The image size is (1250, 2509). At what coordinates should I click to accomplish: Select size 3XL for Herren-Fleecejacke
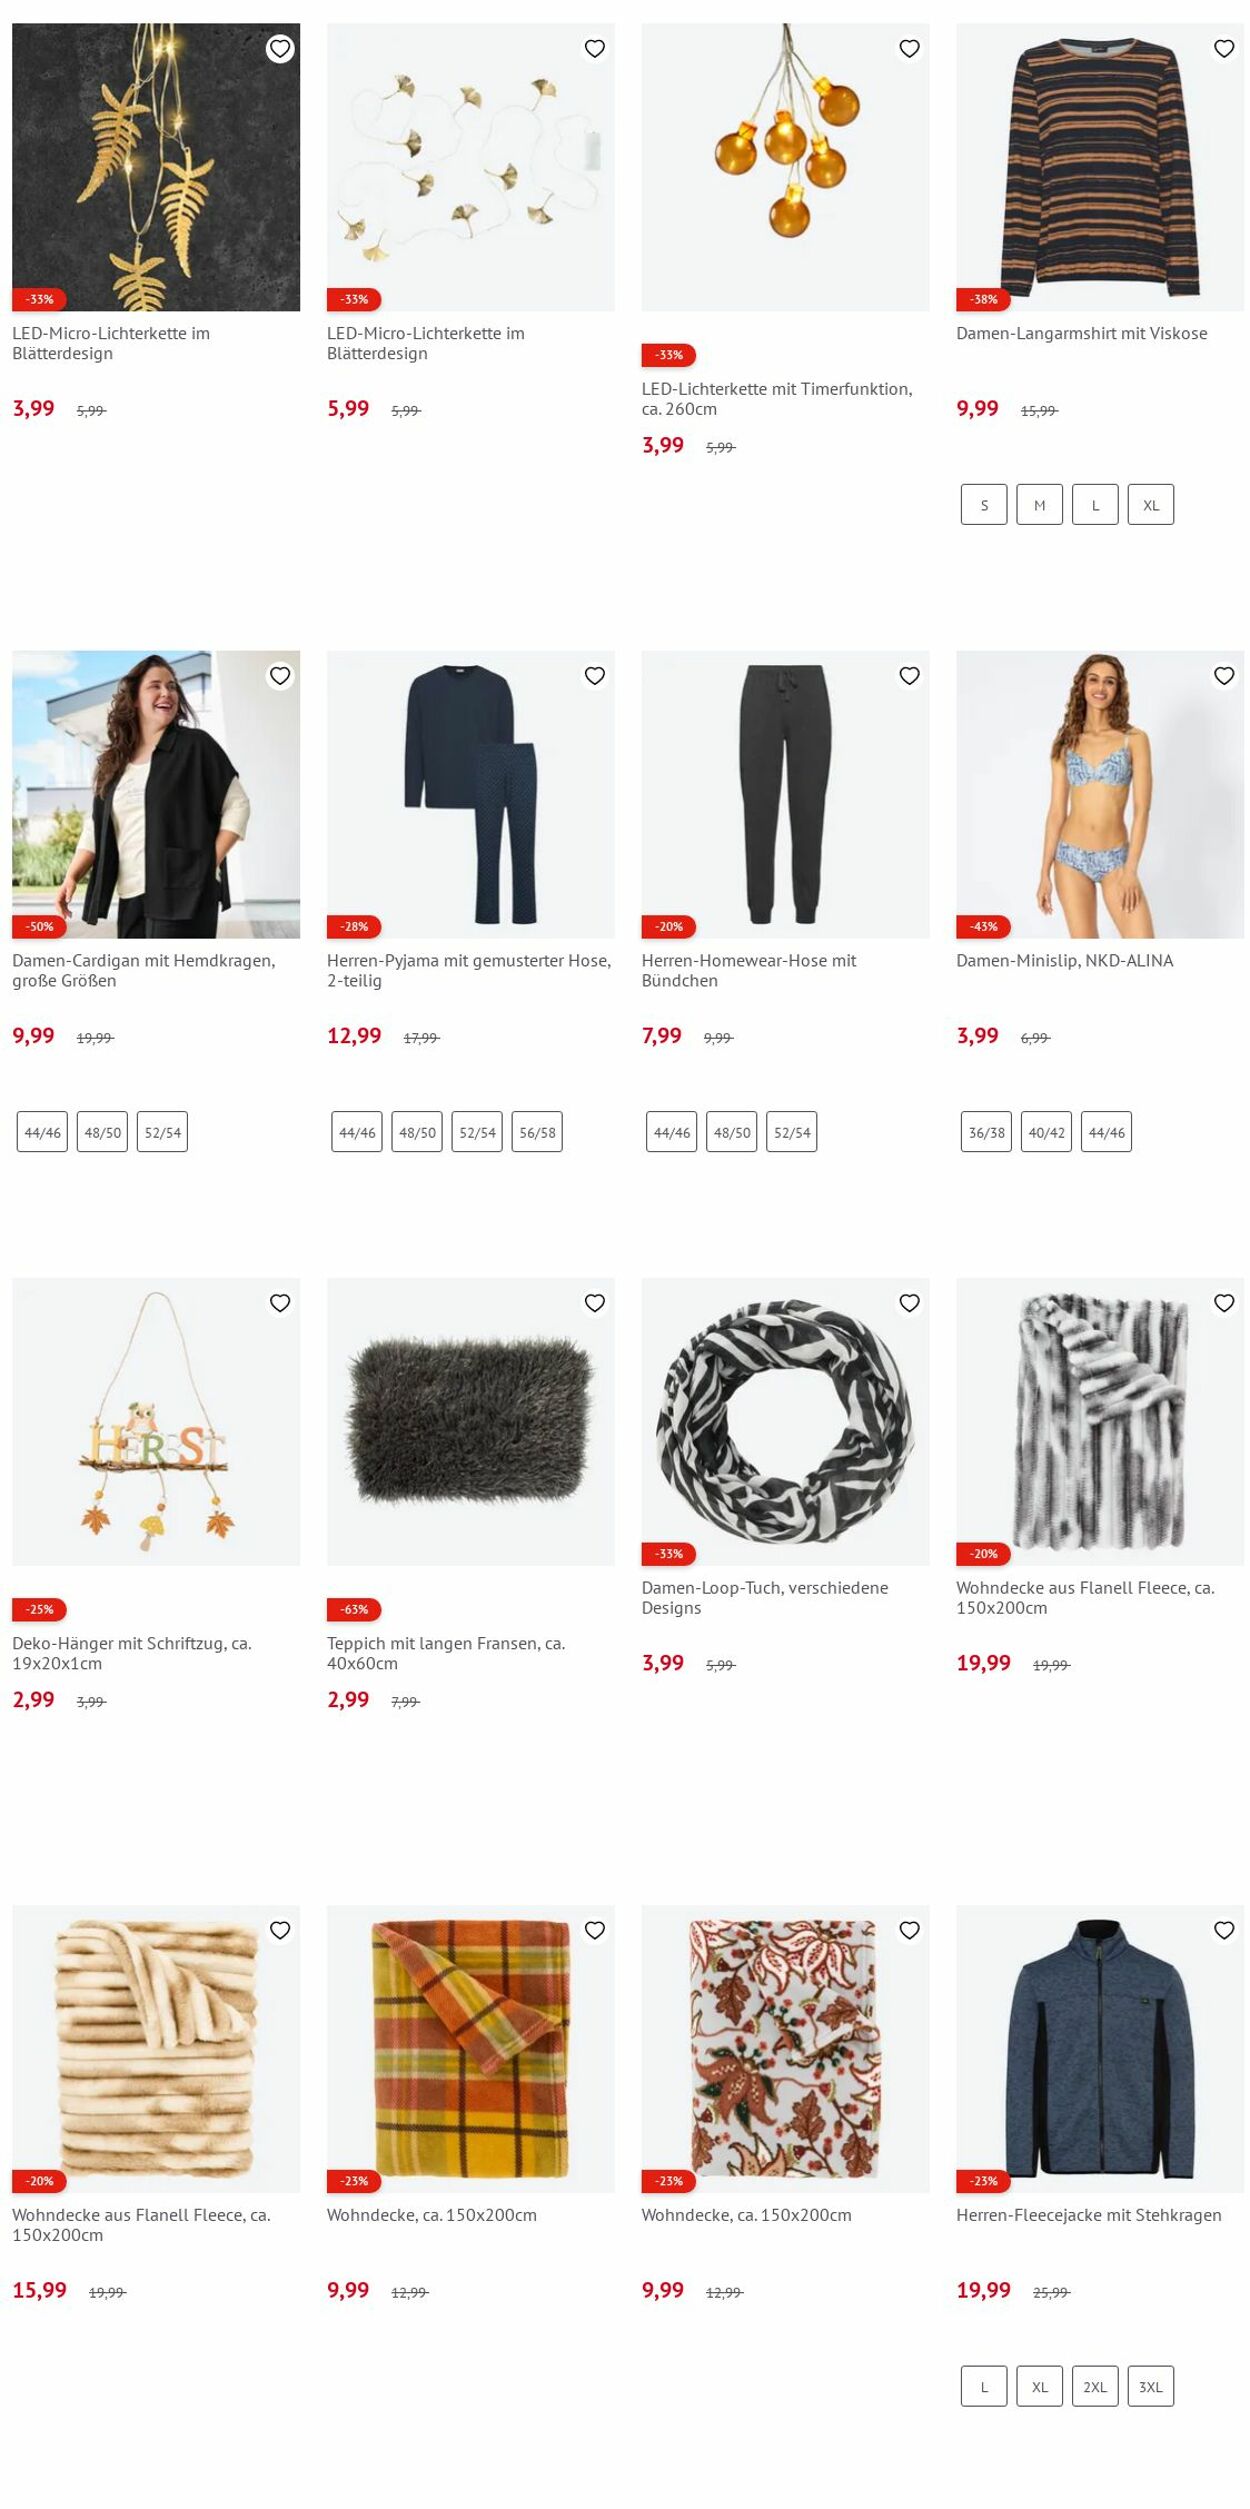tap(1151, 2386)
